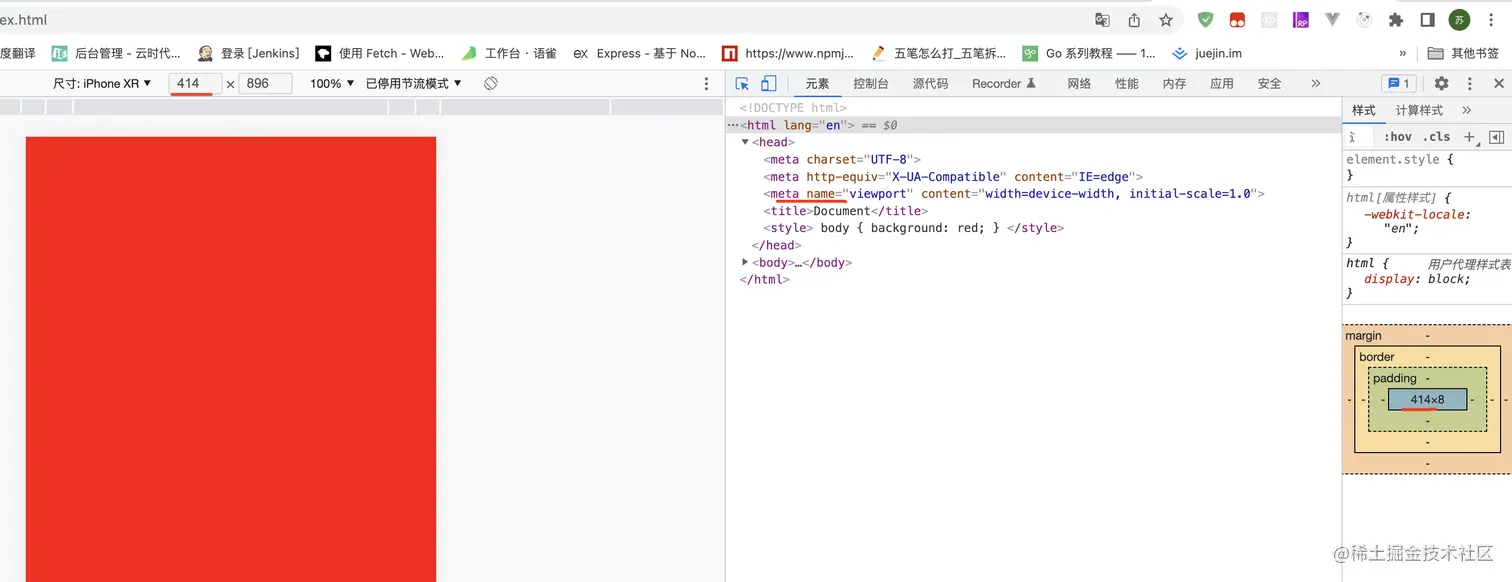Switch to the 性能 tab
1512x582 pixels.
(1127, 84)
